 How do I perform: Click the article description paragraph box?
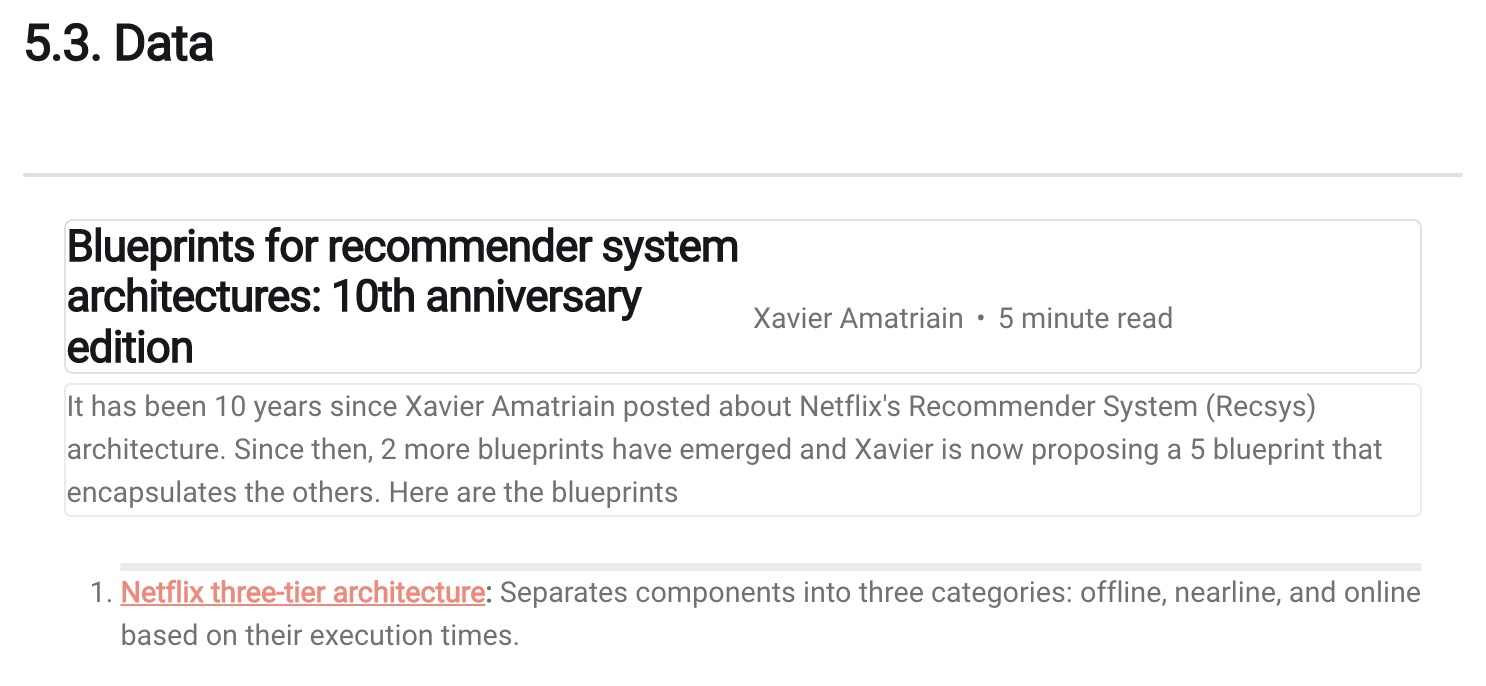pos(743,450)
